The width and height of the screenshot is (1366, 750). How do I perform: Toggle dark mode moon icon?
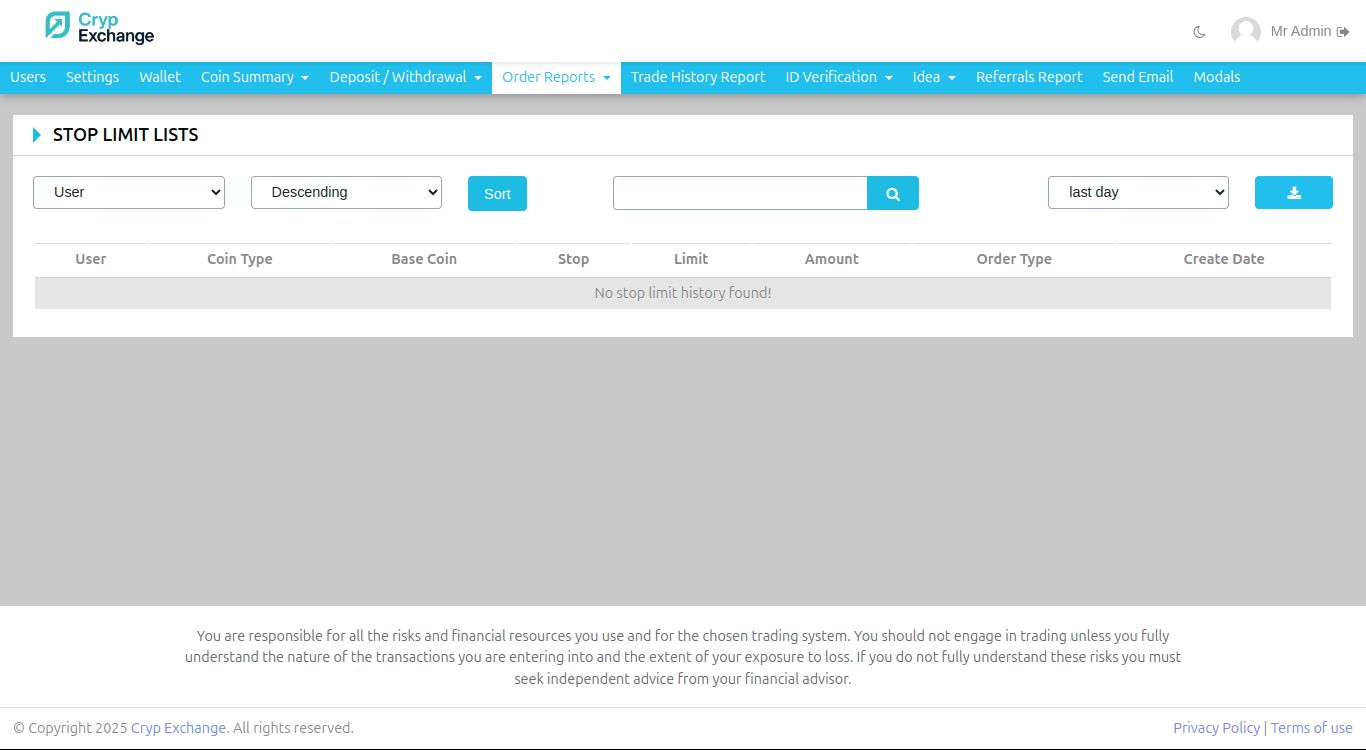pos(1199,32)
